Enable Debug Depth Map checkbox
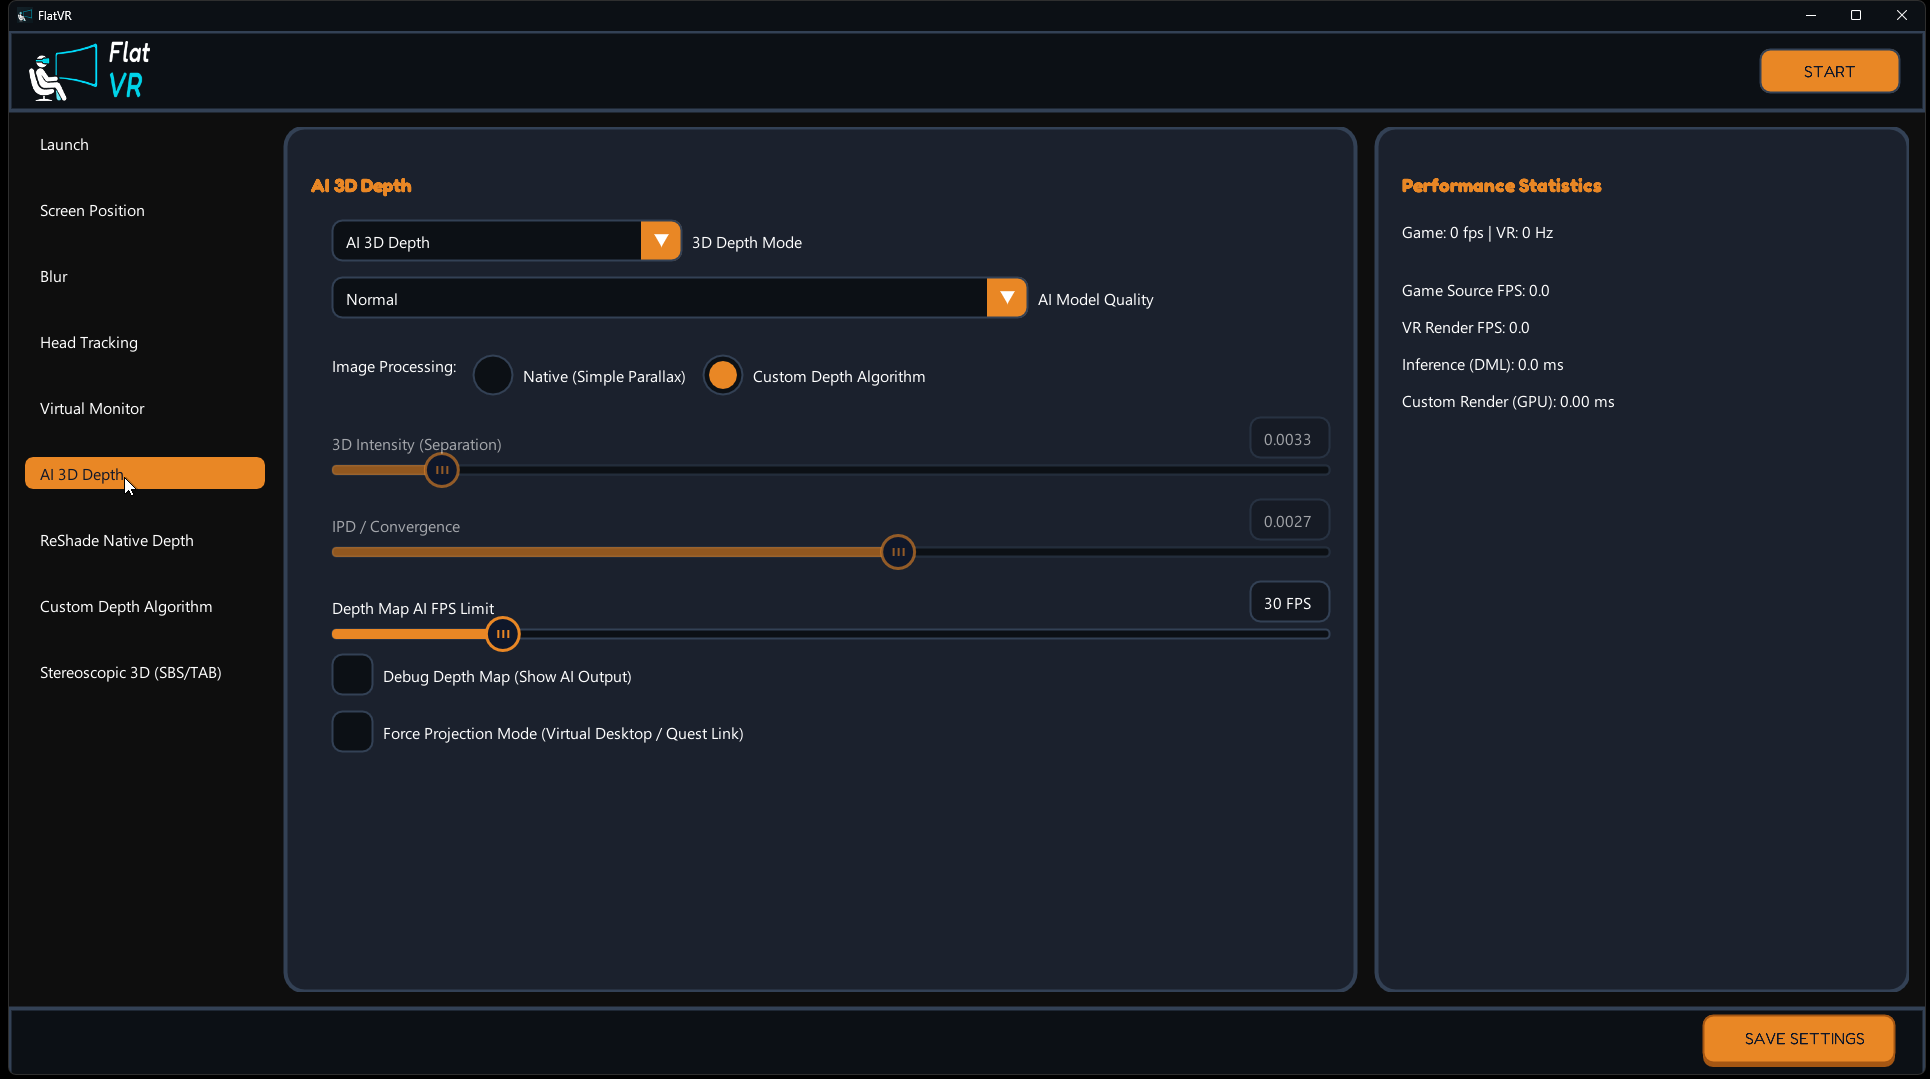The width and height of the screenshot is (1930, 1079). (352, 675)
